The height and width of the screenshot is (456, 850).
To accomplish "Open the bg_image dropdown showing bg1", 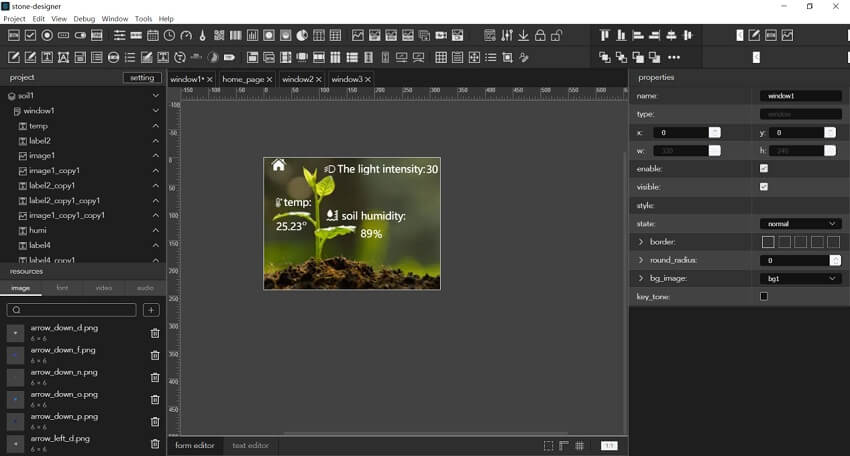I will pos(800,278).
